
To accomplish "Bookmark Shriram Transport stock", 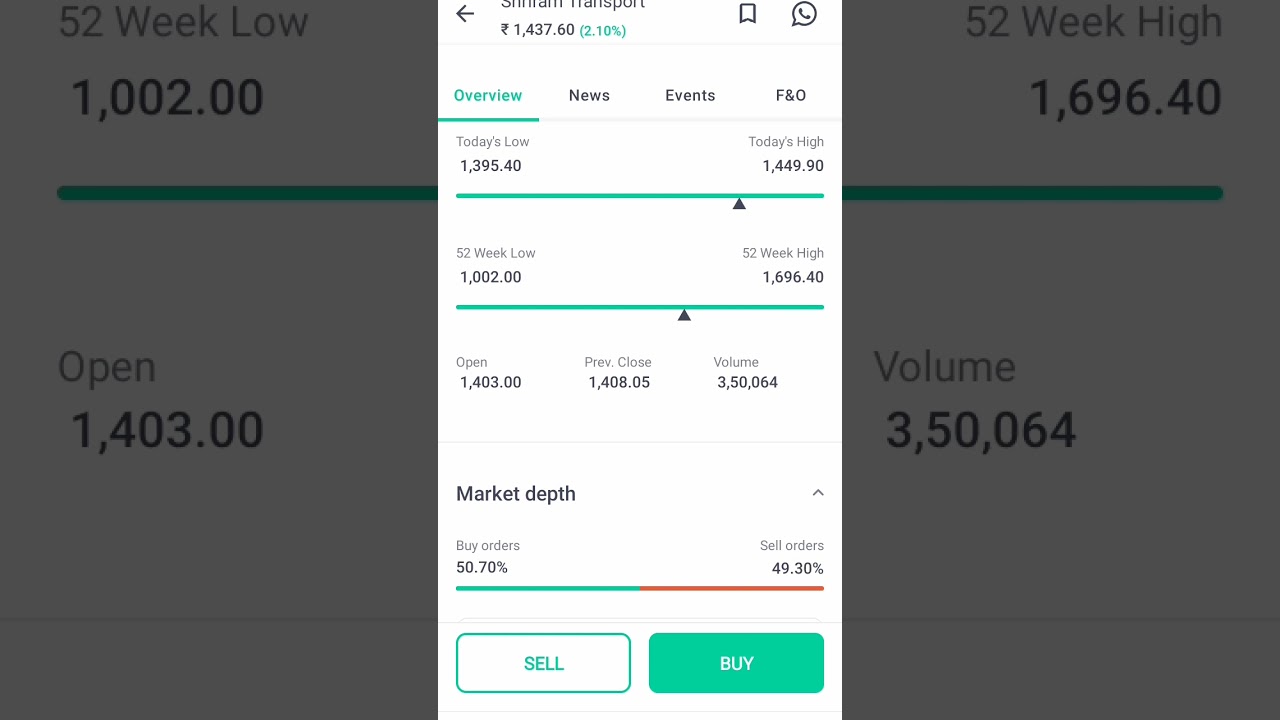I will (x=747, y=14).
